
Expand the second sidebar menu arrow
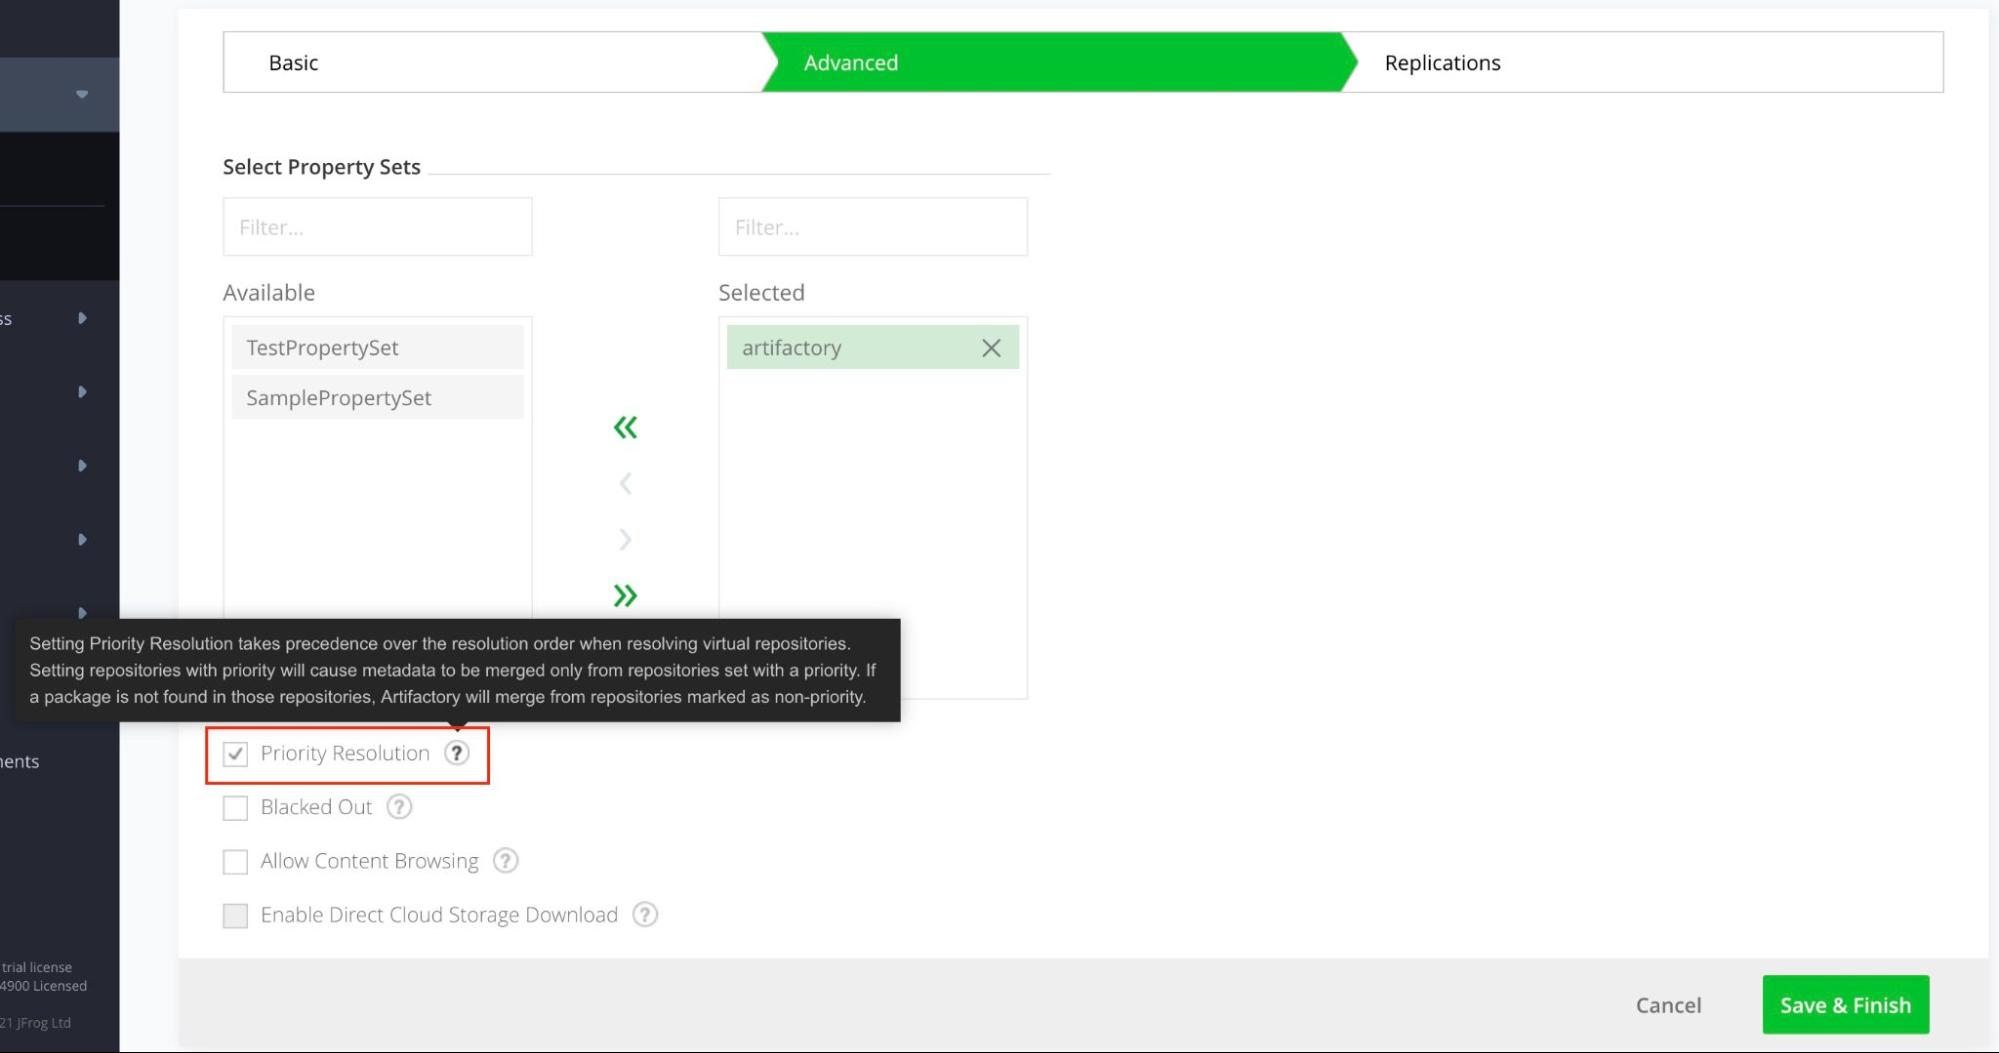[x=82, y=392]
